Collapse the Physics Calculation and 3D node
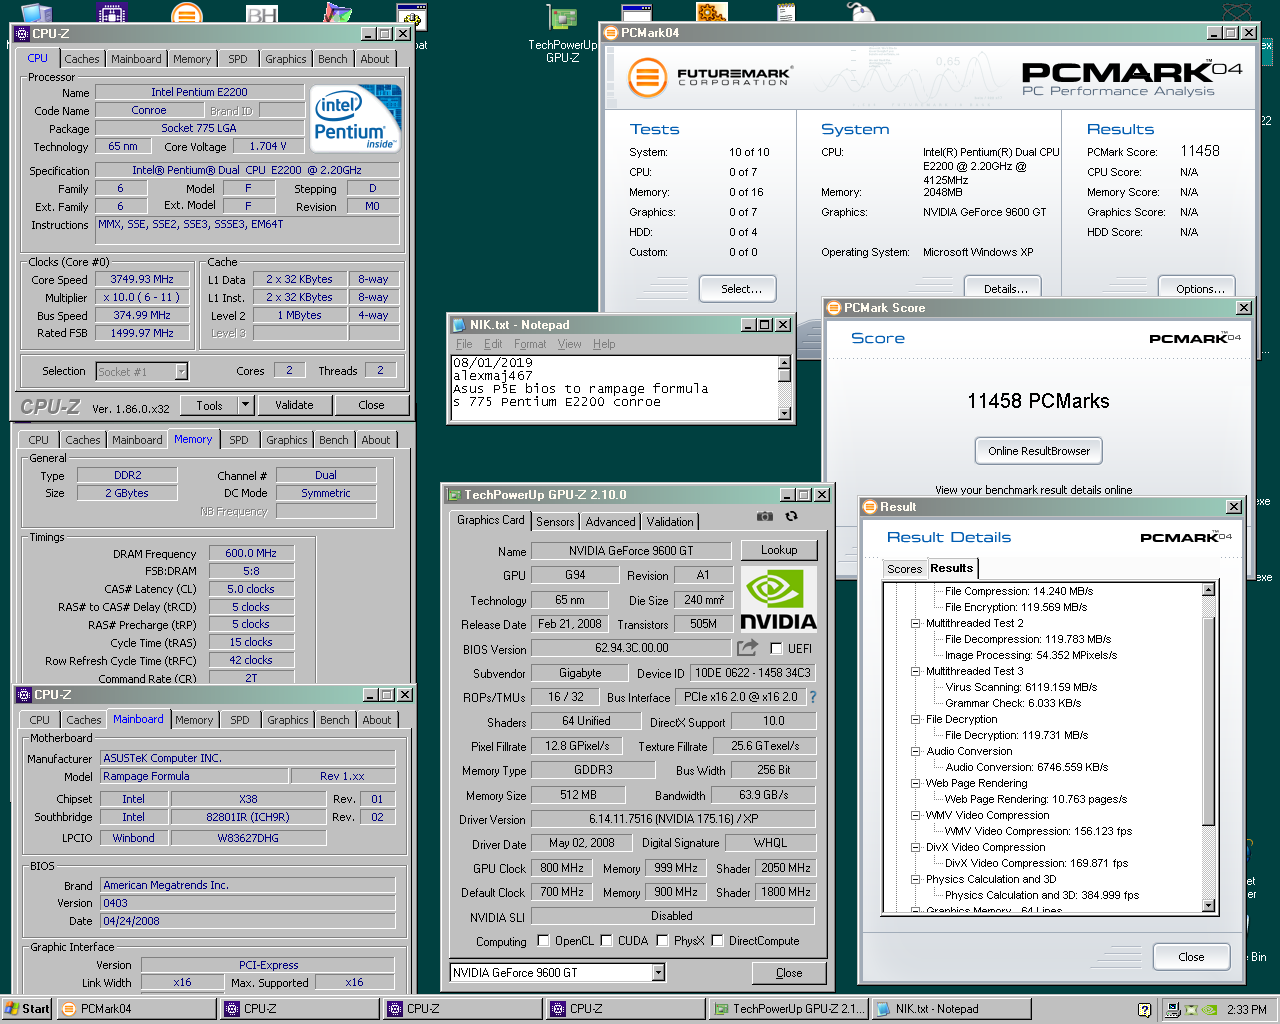 (x=915, y=879)
